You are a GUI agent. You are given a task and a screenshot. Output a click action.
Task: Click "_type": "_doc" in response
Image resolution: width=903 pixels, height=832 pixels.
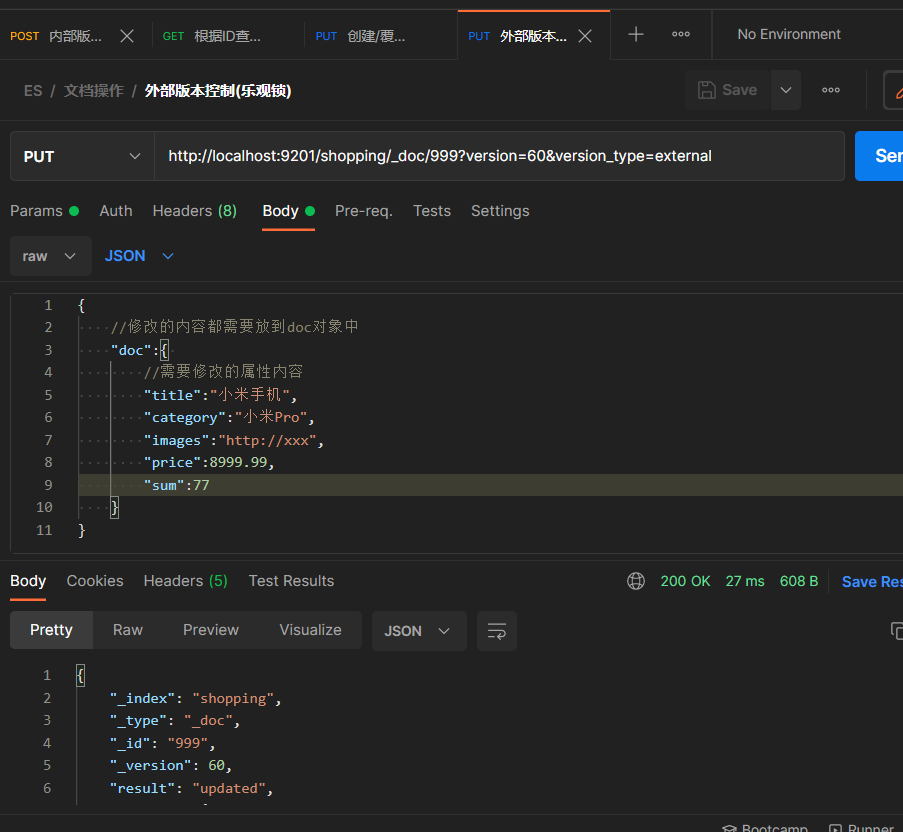pos(174,720)
